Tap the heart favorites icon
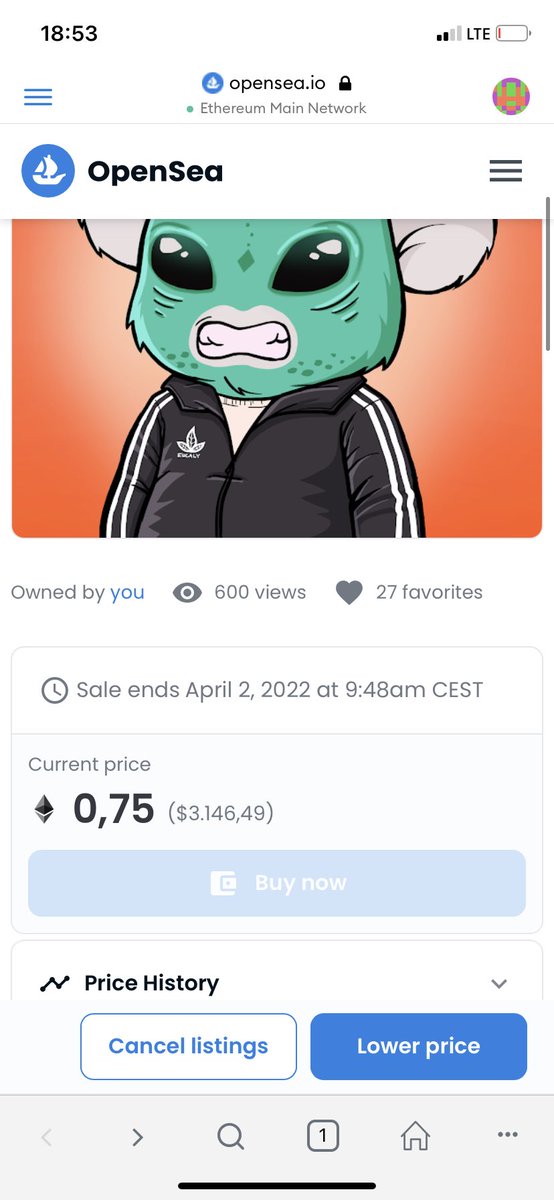The image size is (554, 1200). [x=349, y=593]
